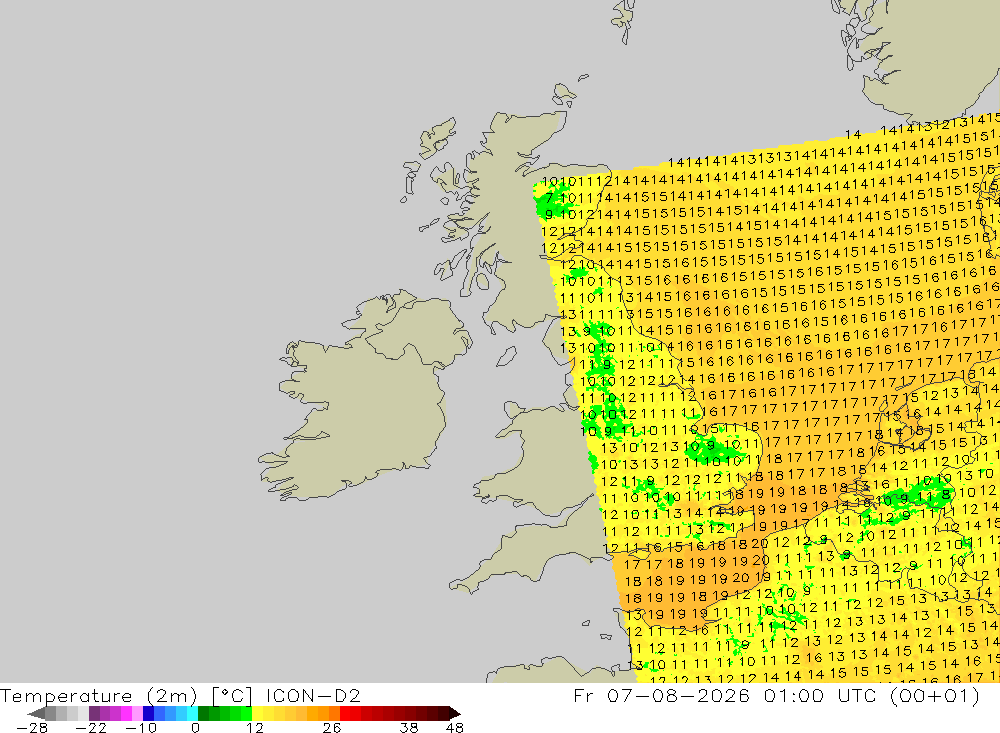Screen dimensions: 1000x733
Task: Click the 'Temperature (2m) [°C] ICON-D2' title
Action: [180, 695]
